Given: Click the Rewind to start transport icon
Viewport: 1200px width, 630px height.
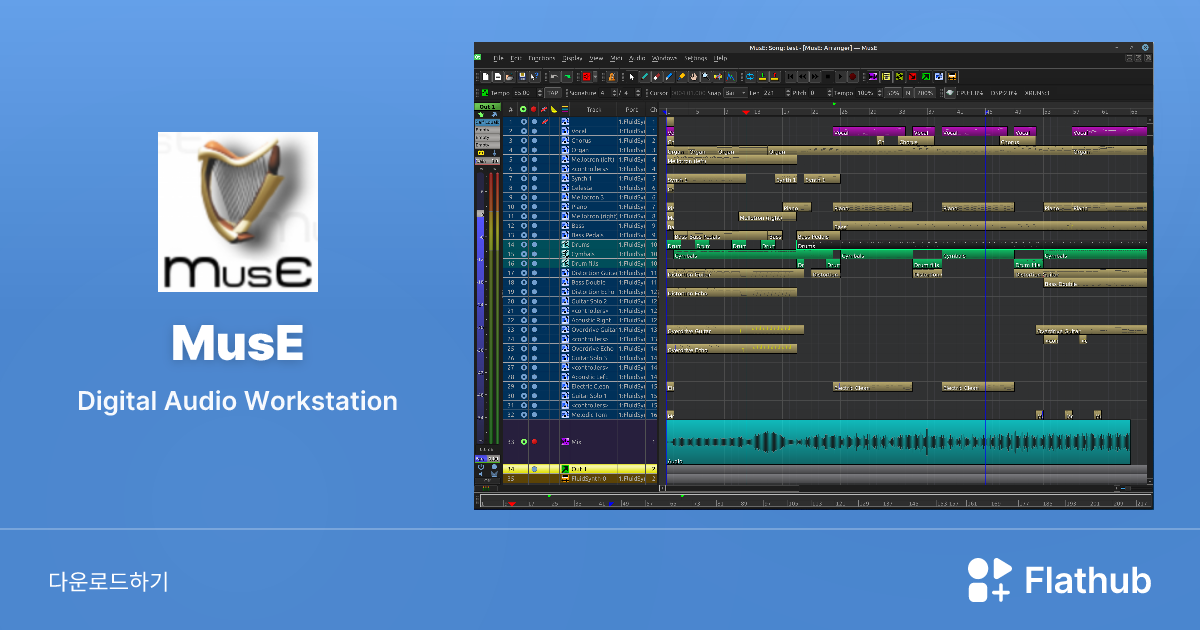Looking at the screenshot, I should pyautogui.click(x=790, y=77).
